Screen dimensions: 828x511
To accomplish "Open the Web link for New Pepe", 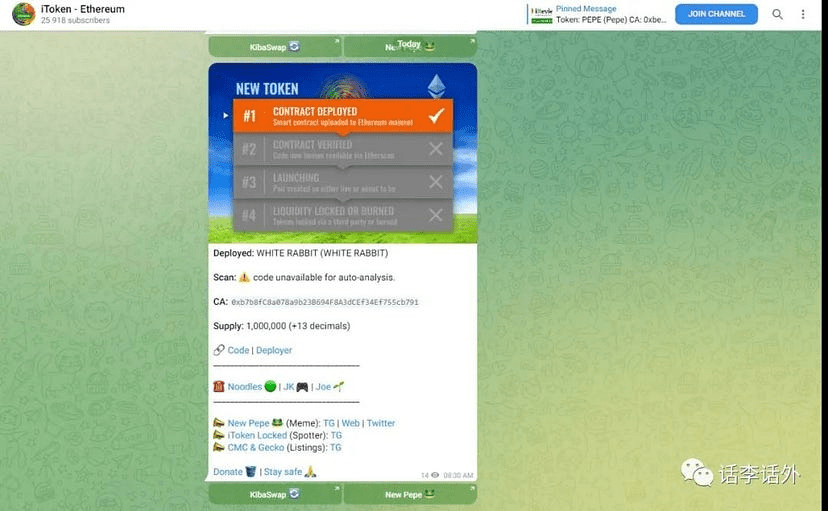I will pos(351,423).
